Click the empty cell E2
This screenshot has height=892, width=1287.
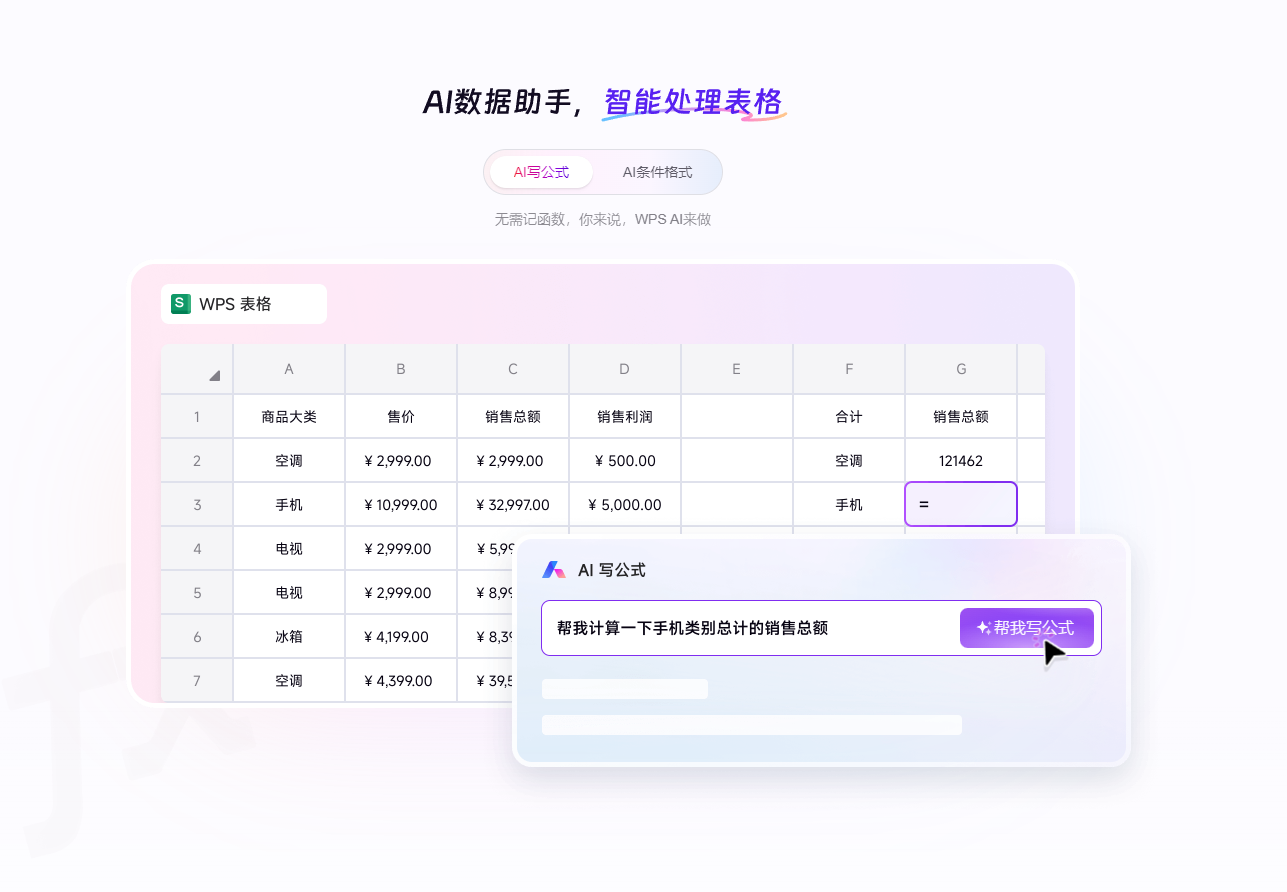(737, 461)
